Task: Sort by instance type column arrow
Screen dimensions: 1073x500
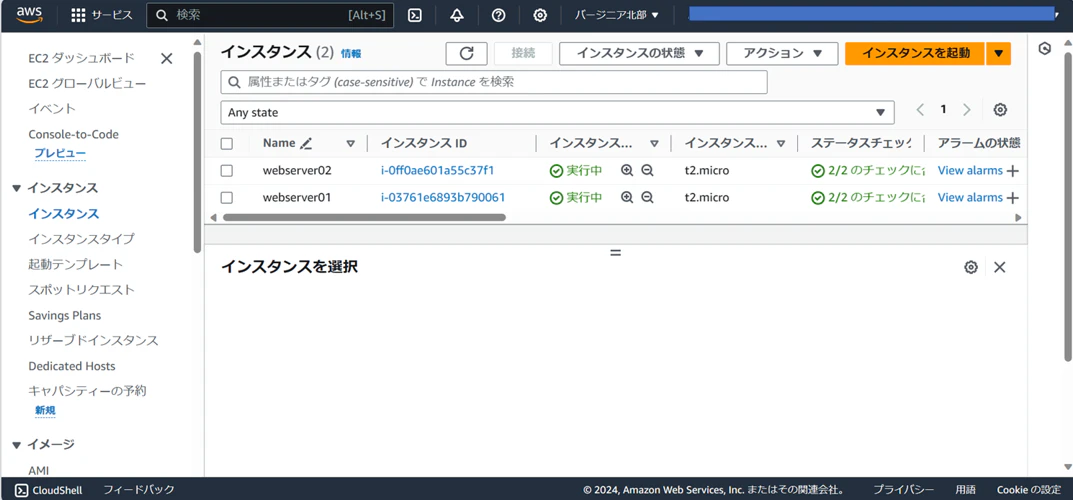Action: (781, 144)
